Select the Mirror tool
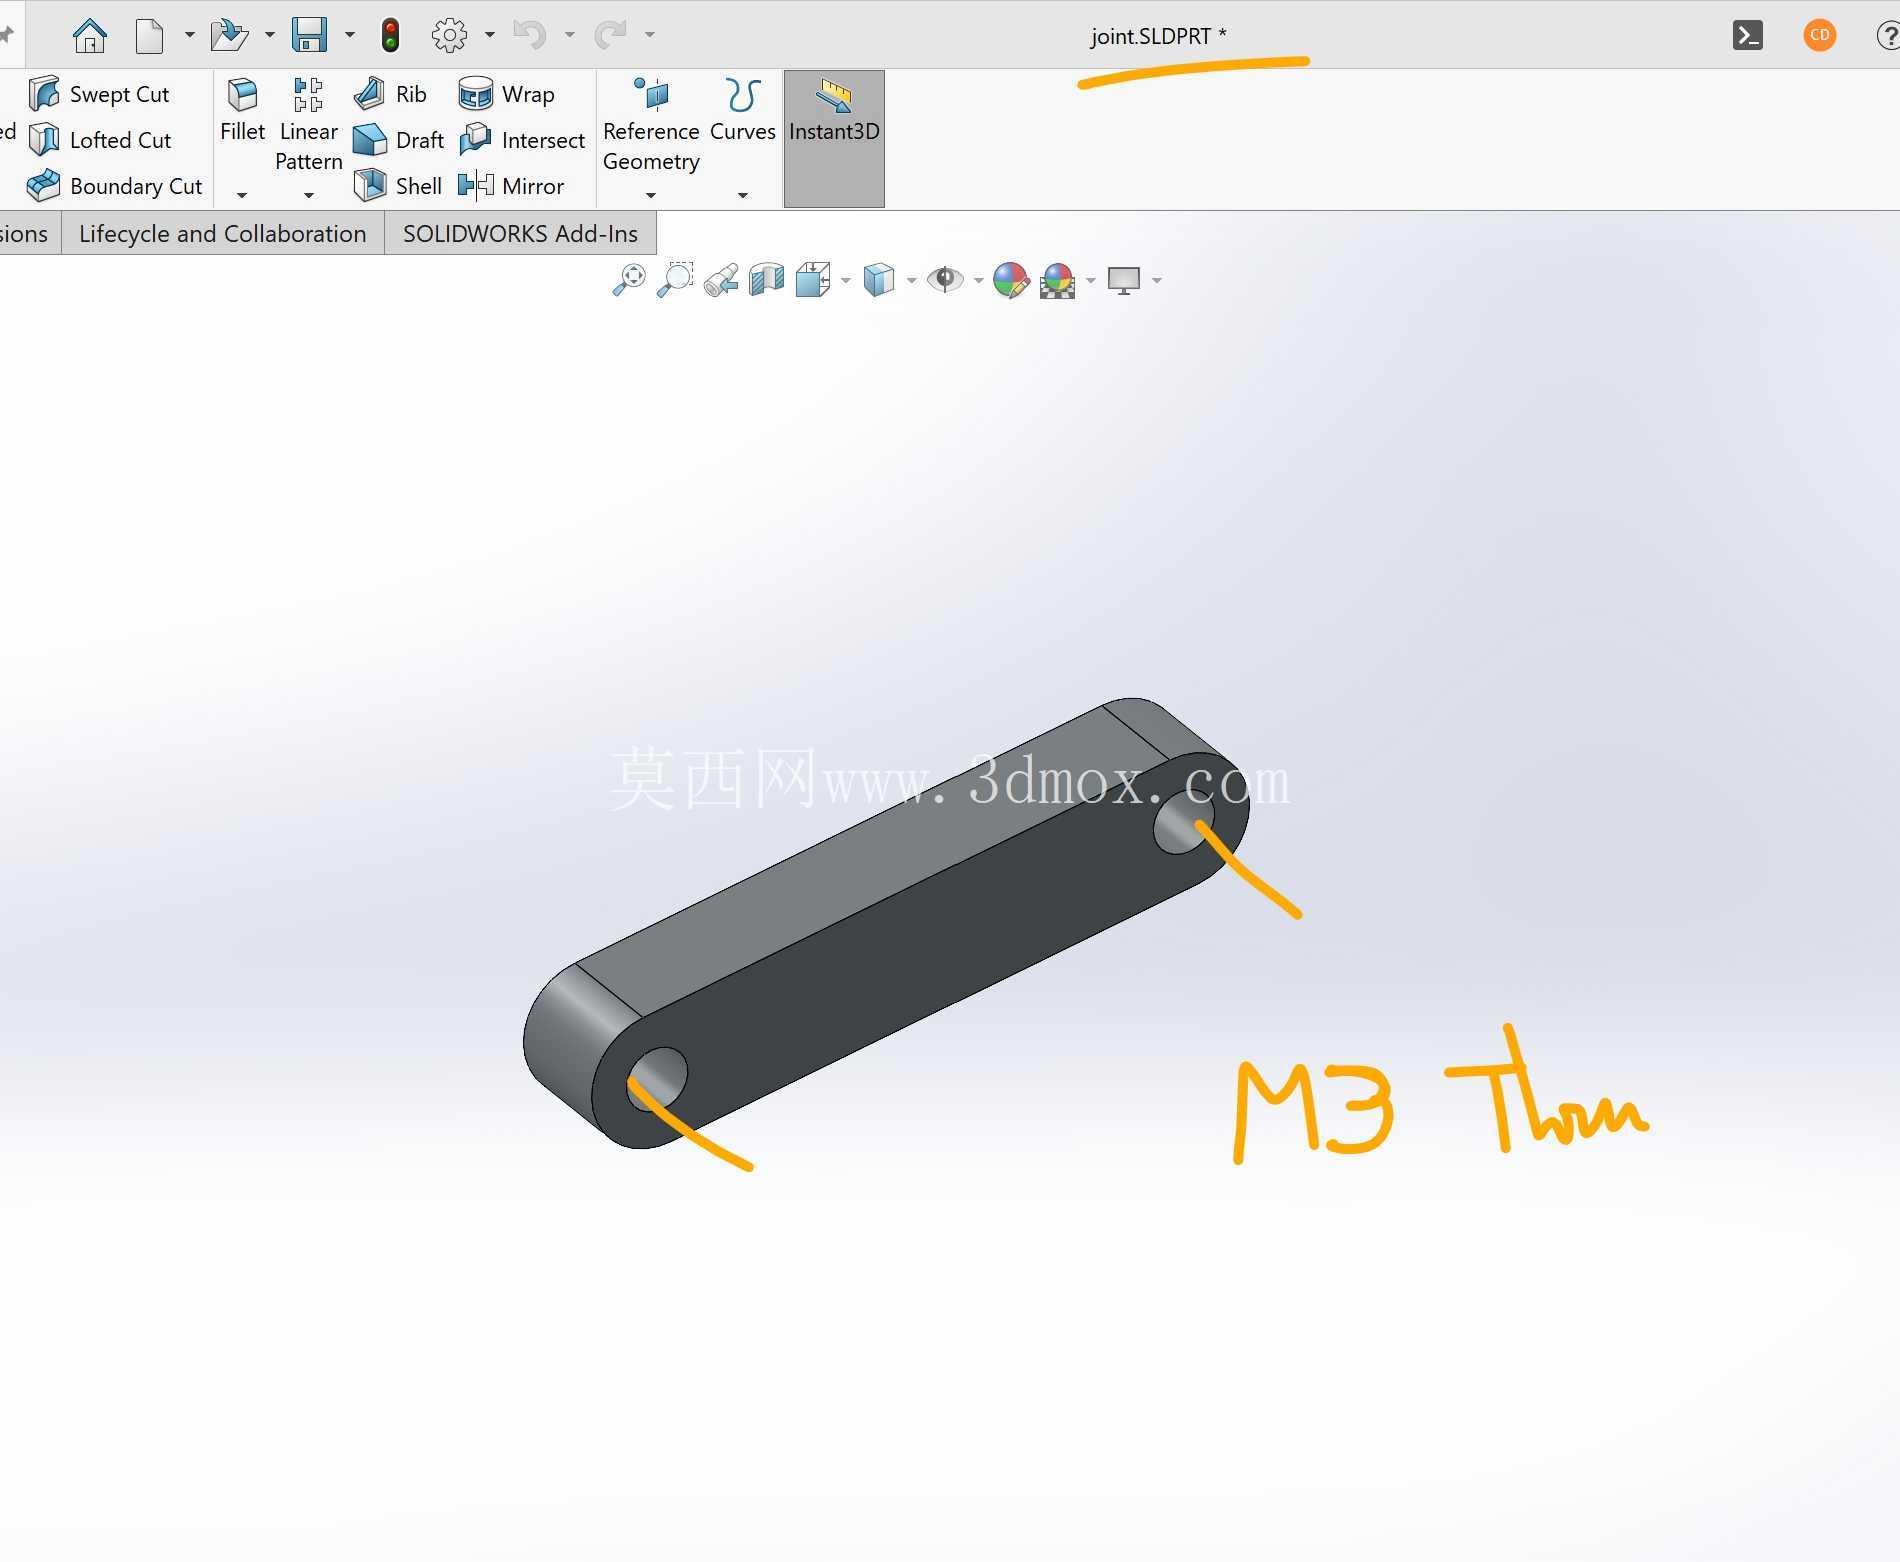Screen dimensions: 1900x1562 pyautogui.click(x=511, y=186)
